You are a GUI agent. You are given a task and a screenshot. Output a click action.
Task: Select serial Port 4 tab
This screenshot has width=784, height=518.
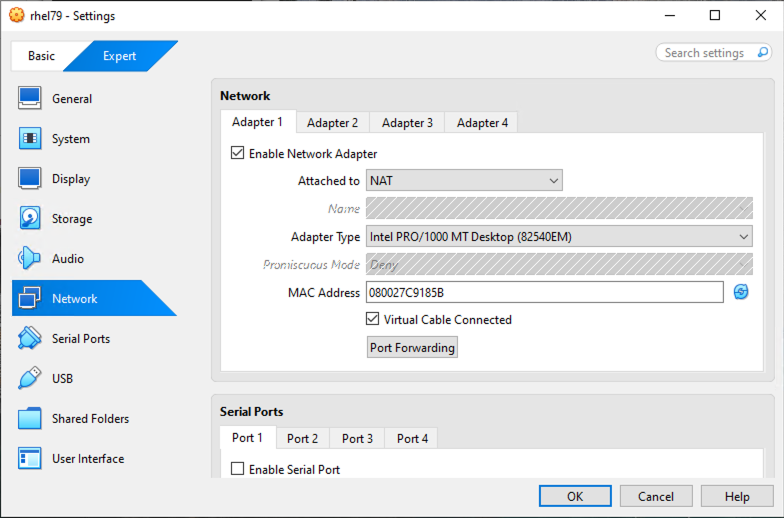[412, 438]
